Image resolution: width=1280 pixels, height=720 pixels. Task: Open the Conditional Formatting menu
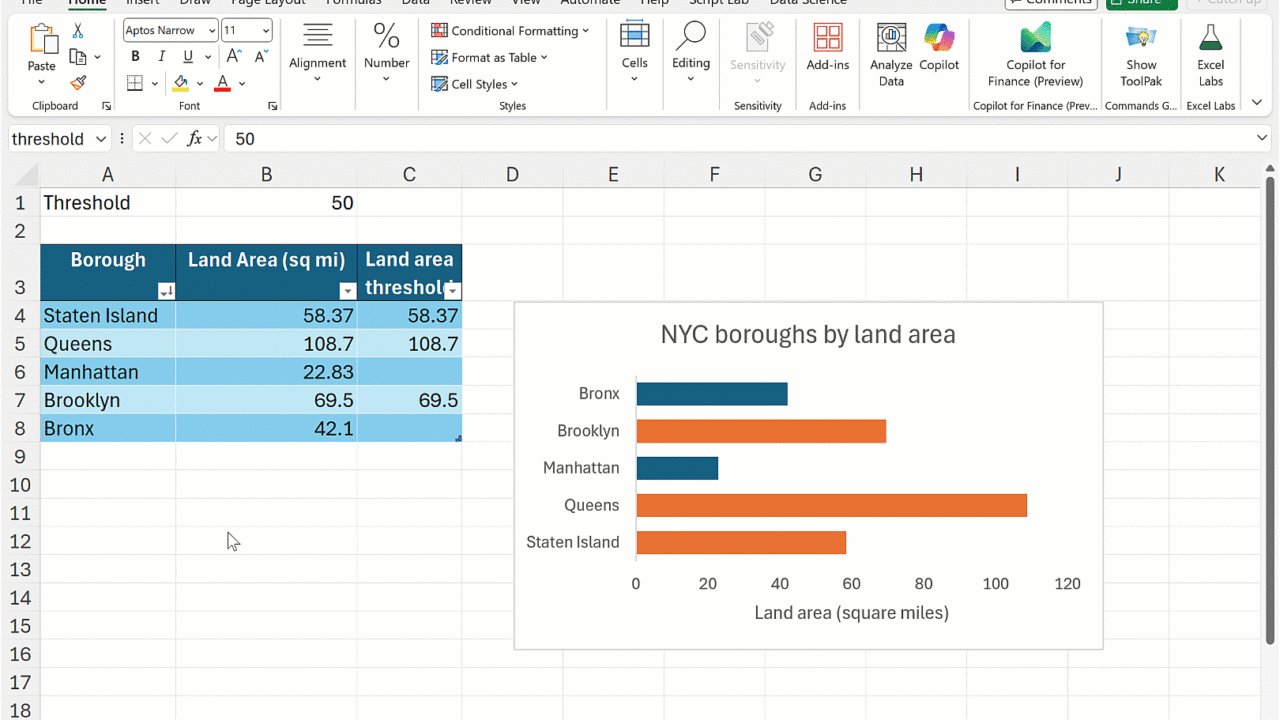[x=510, y=31]
